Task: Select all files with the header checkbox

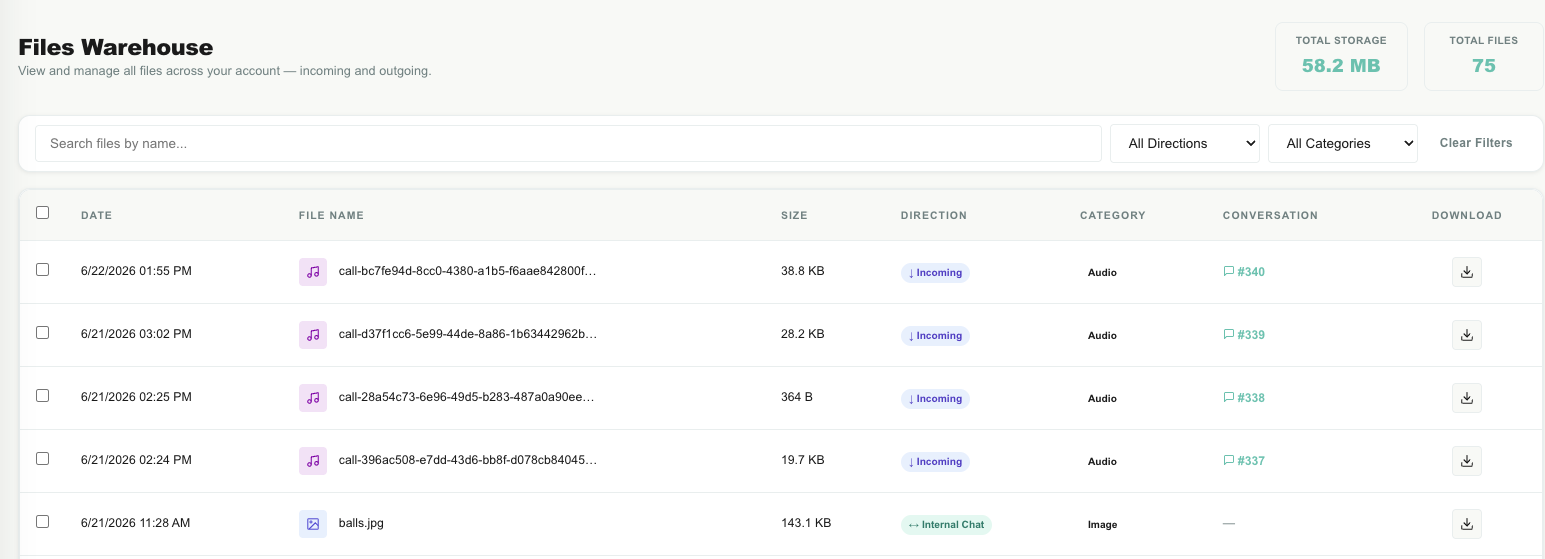Action: coord(42,212)
